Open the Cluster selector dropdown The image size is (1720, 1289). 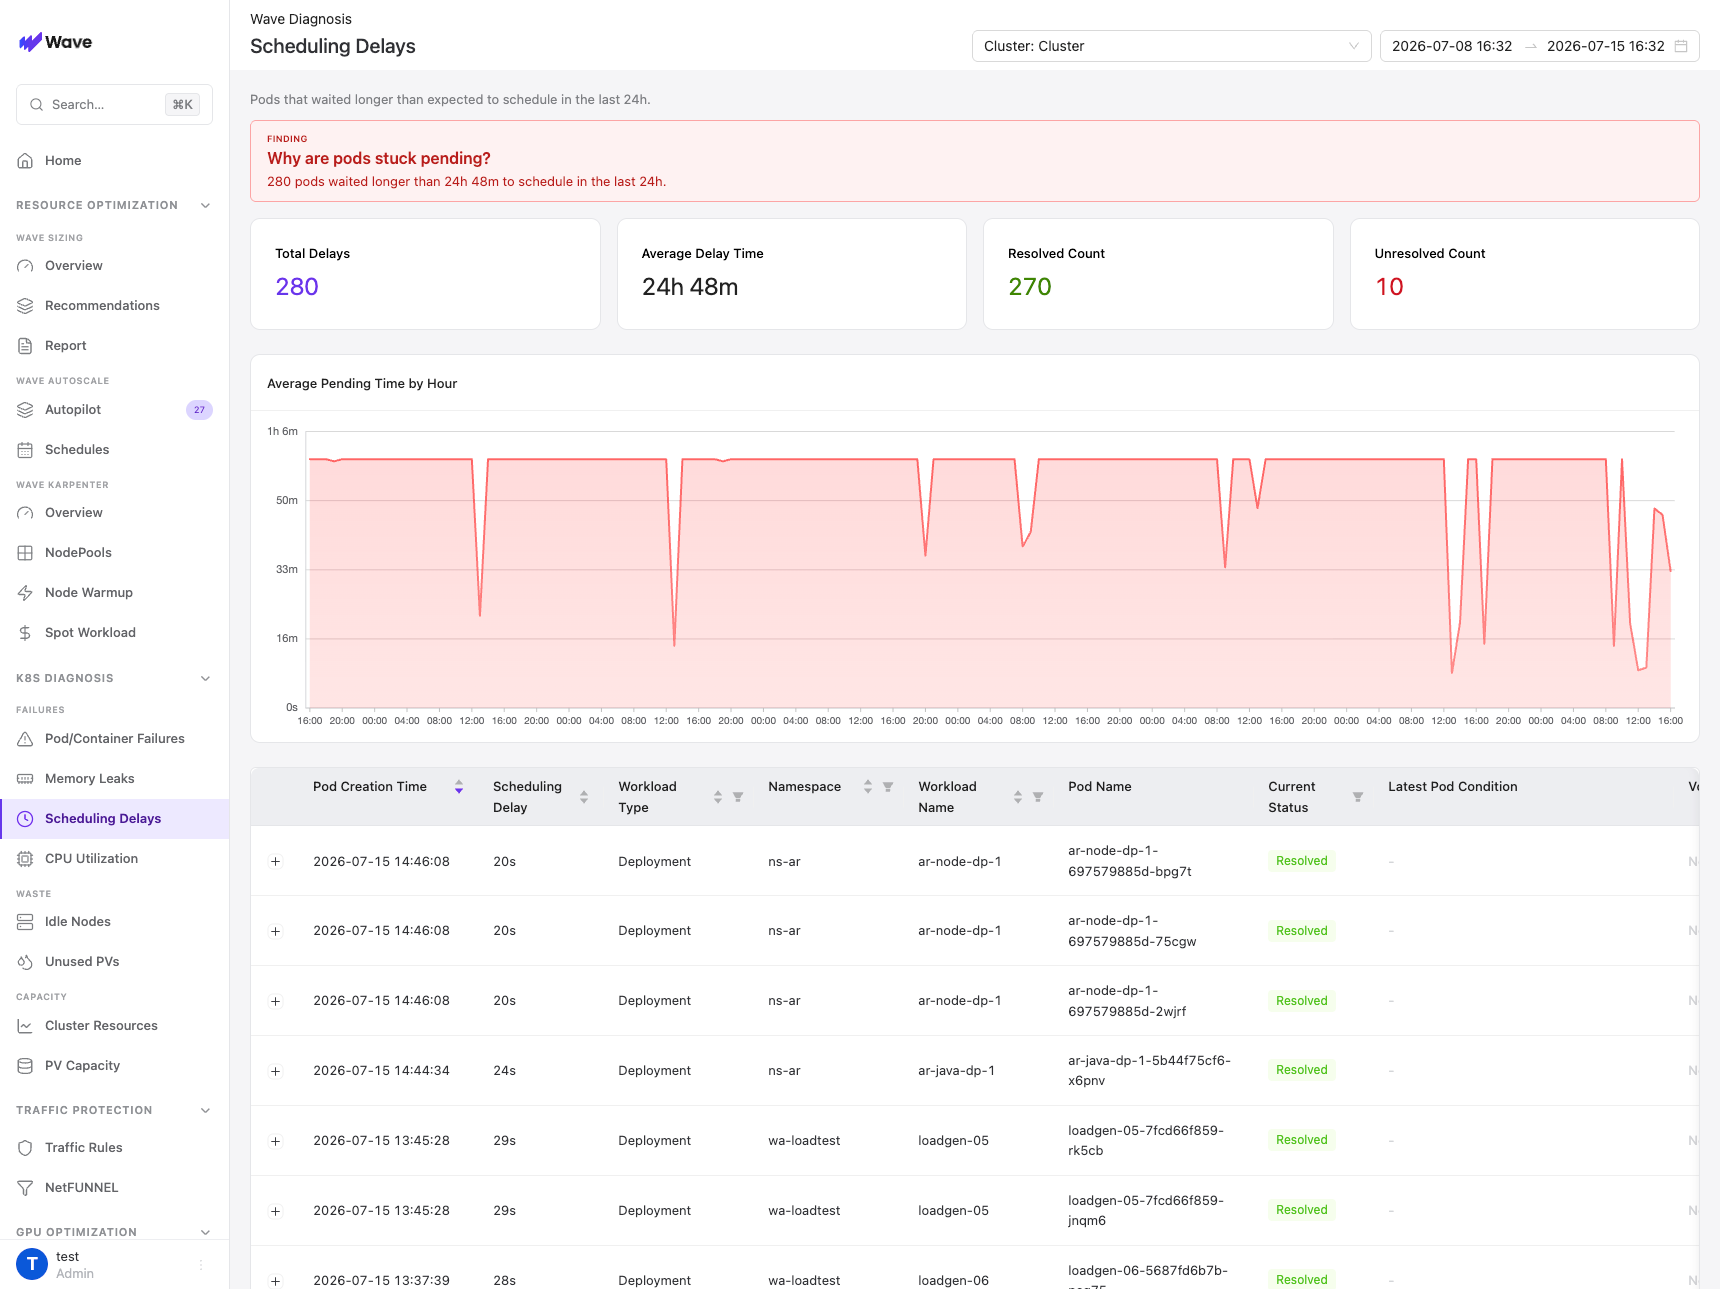coord(1172,46)
